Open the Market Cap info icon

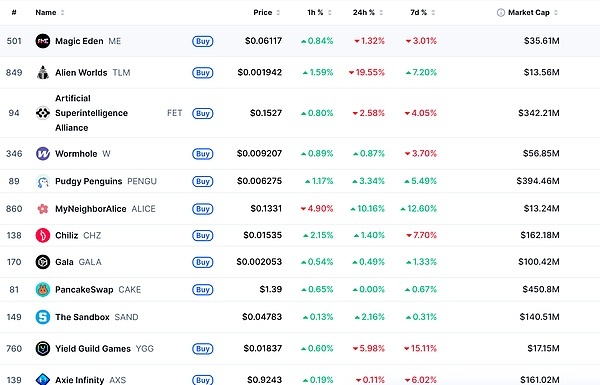pos(501,13)
